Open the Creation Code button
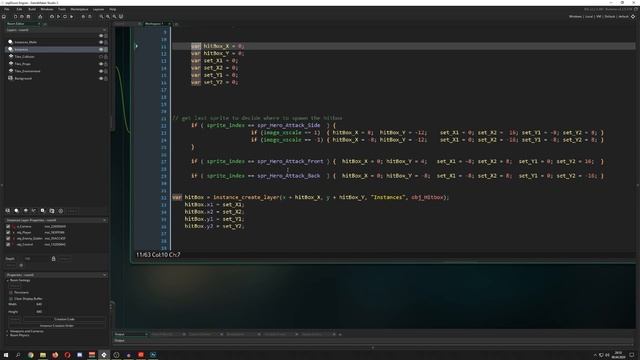 [64, 319]
